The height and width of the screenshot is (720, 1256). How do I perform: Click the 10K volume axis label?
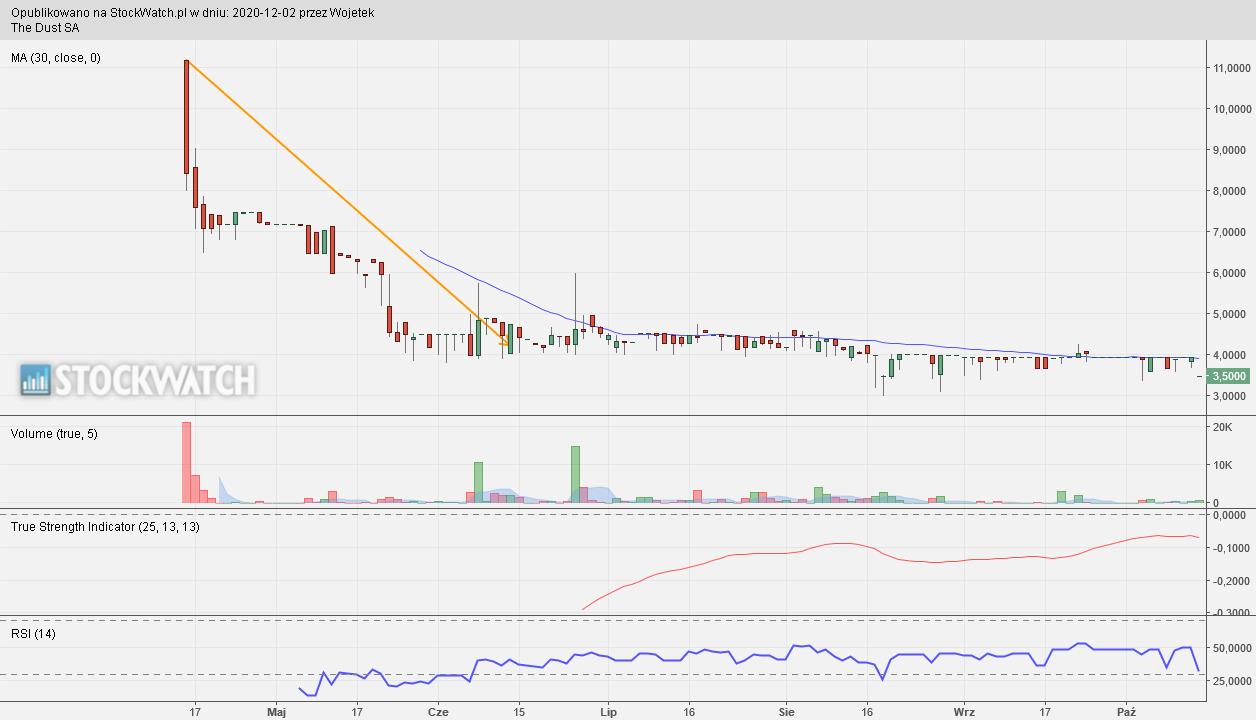(1222, 465)
